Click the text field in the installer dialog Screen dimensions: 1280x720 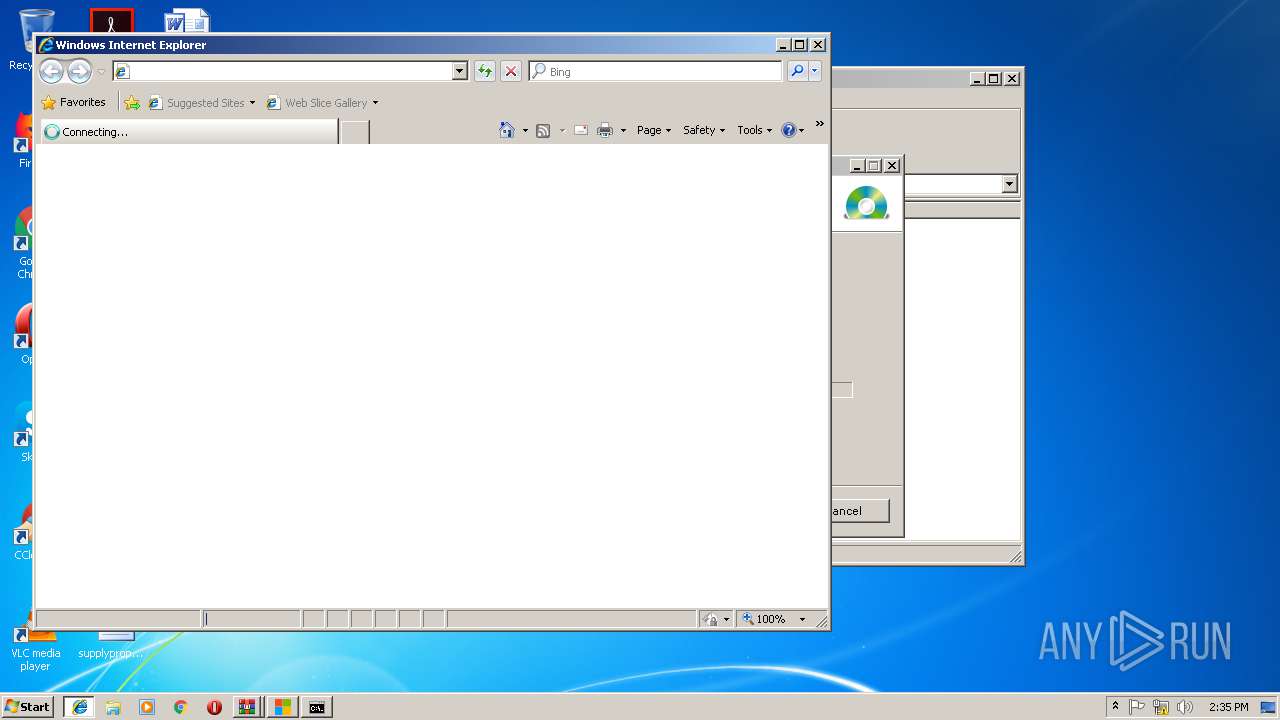click(x=842, y=390)
